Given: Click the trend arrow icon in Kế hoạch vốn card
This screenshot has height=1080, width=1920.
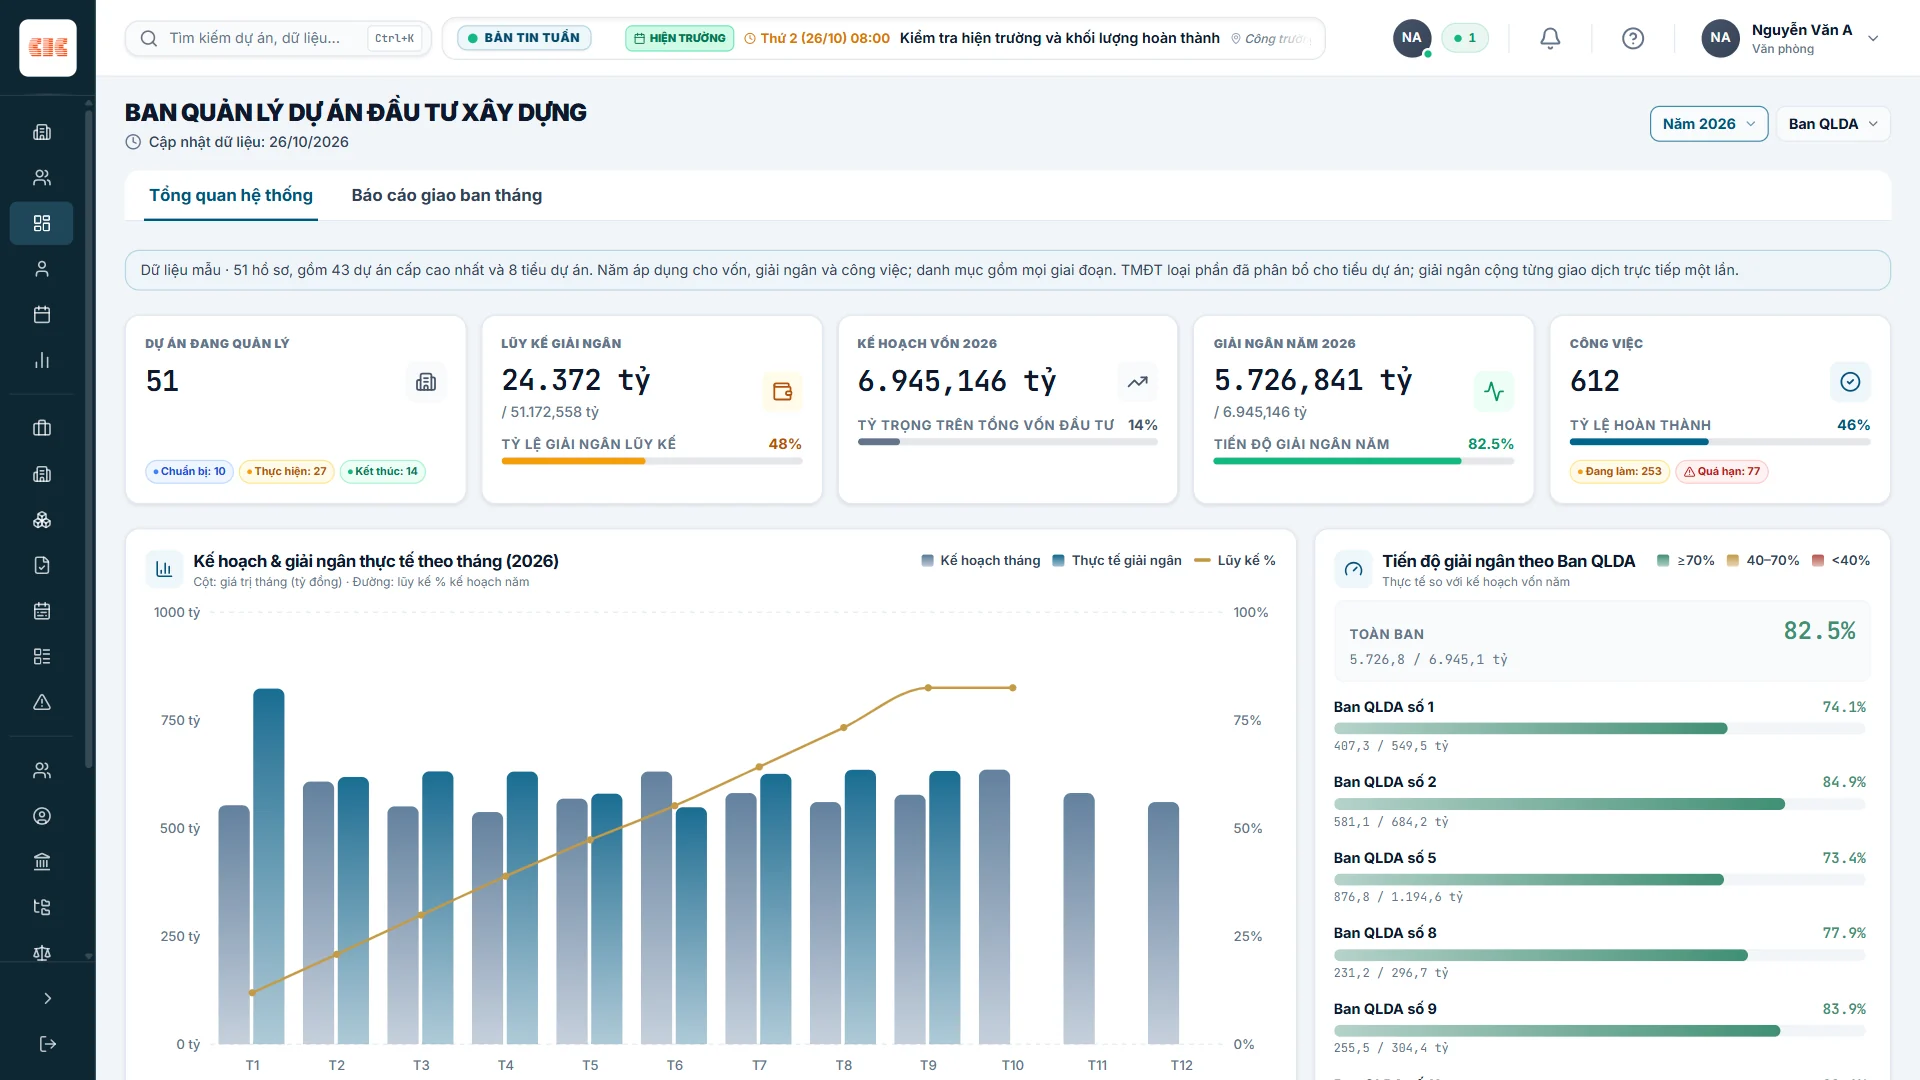Looking at the screenshot, I should tap(1138, 381).
